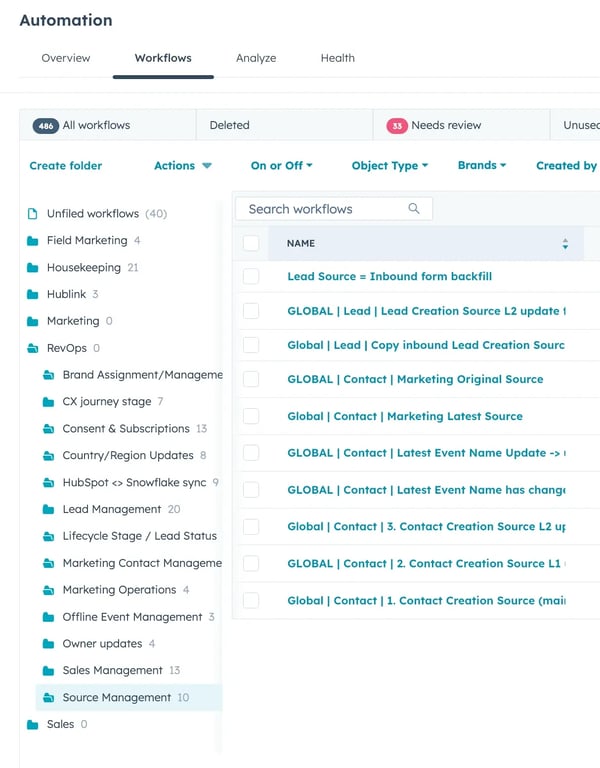600x768 pixels.
Task: Check the Lead Source = Inbound form backfill row
Action: pos(251,276)
